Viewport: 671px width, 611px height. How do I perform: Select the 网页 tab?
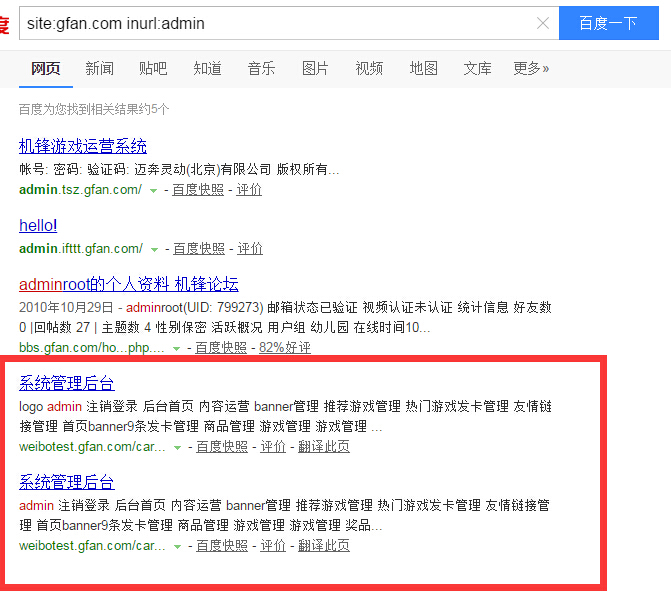(x=46, y=68)
